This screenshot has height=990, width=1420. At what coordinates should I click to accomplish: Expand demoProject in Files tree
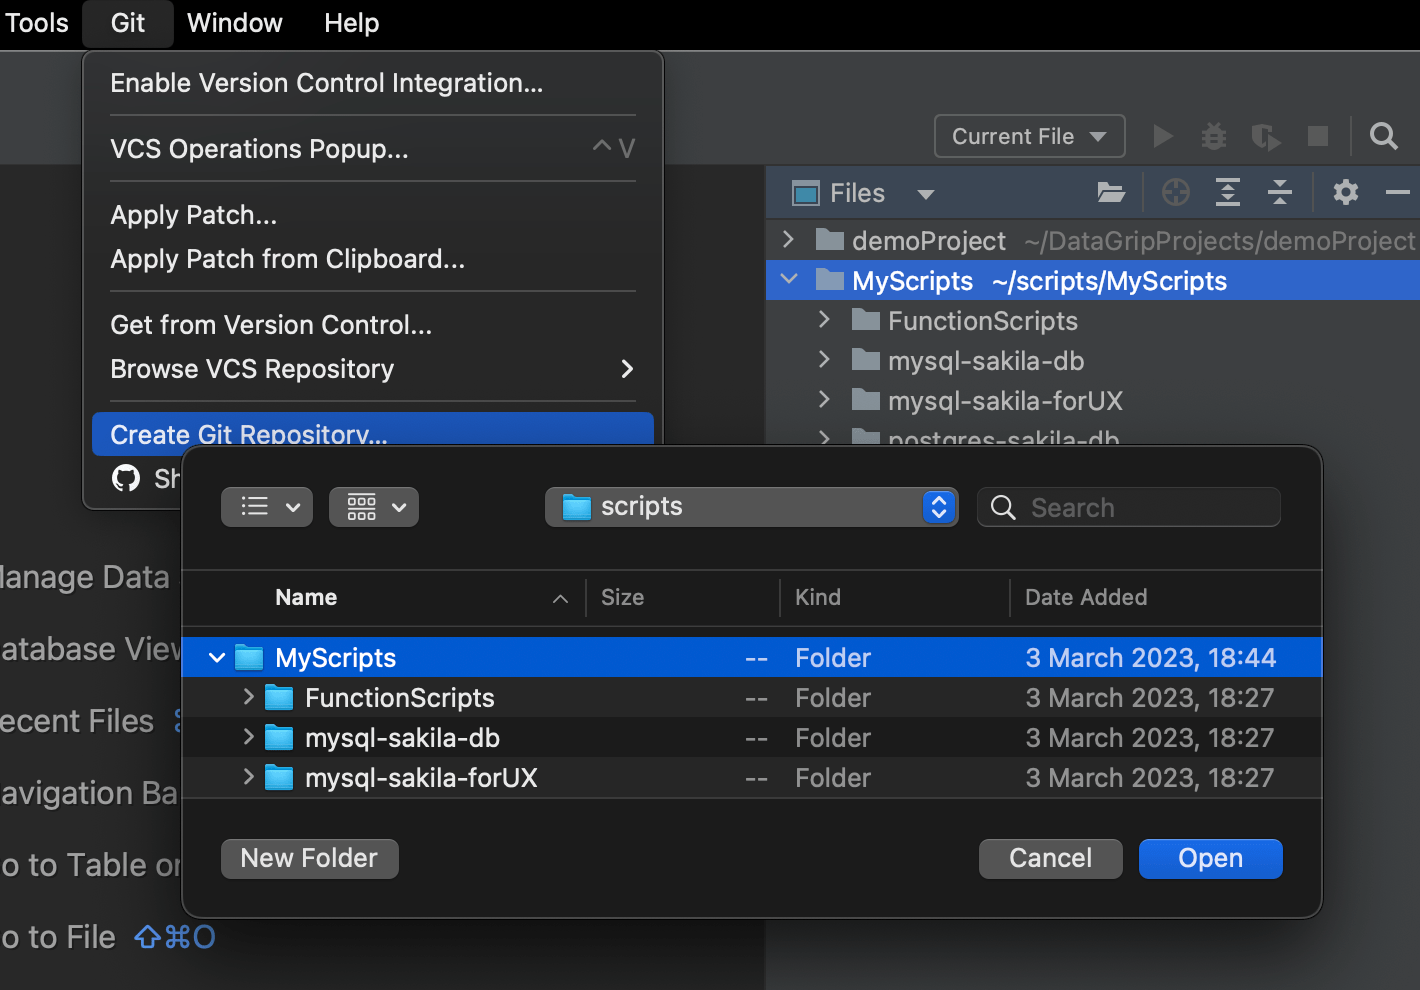click(x=788, y=240)
